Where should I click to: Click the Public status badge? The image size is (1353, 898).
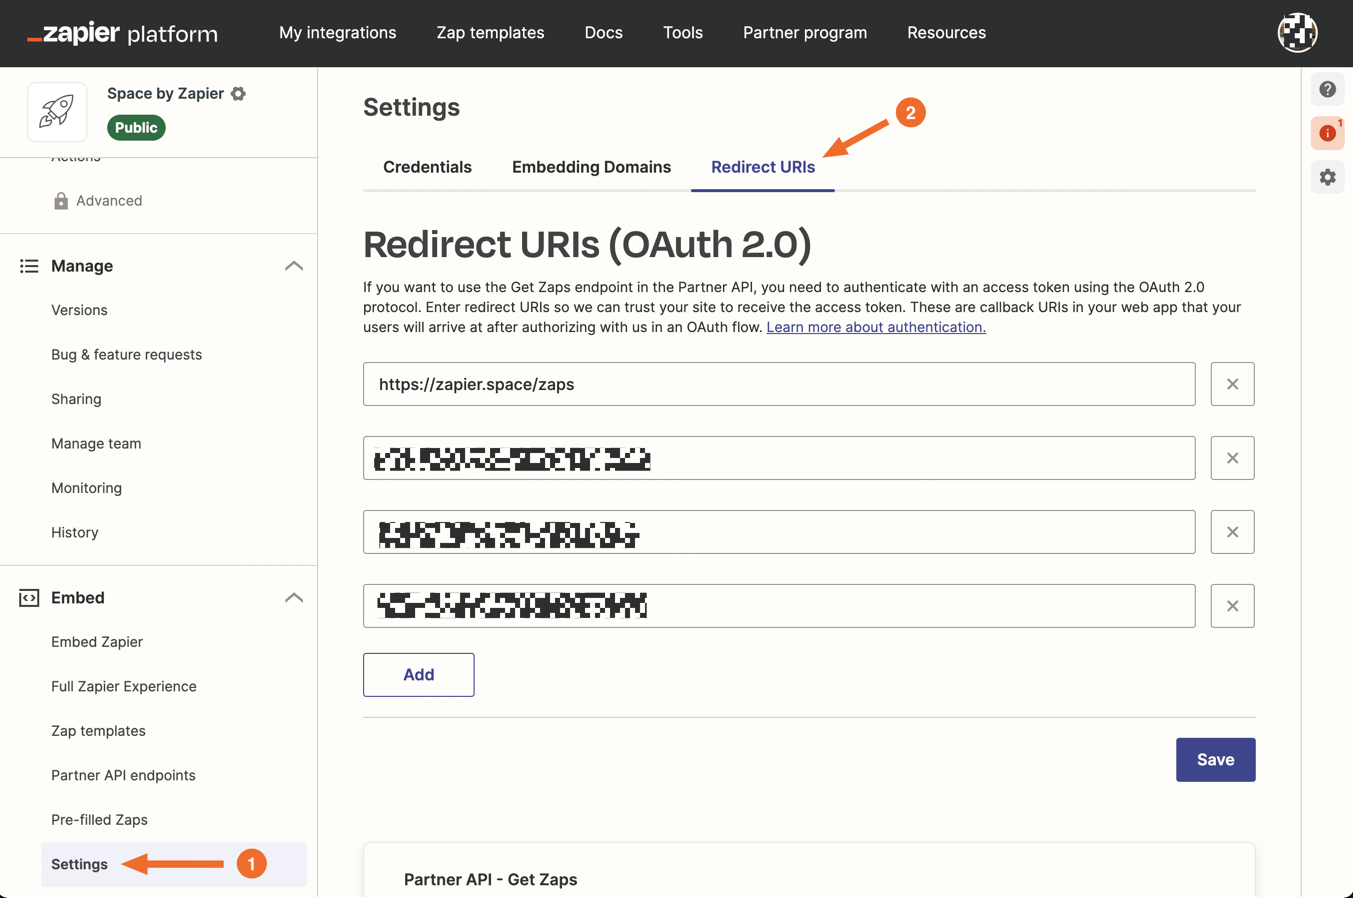pyautogui.click(x=136, y=128)
